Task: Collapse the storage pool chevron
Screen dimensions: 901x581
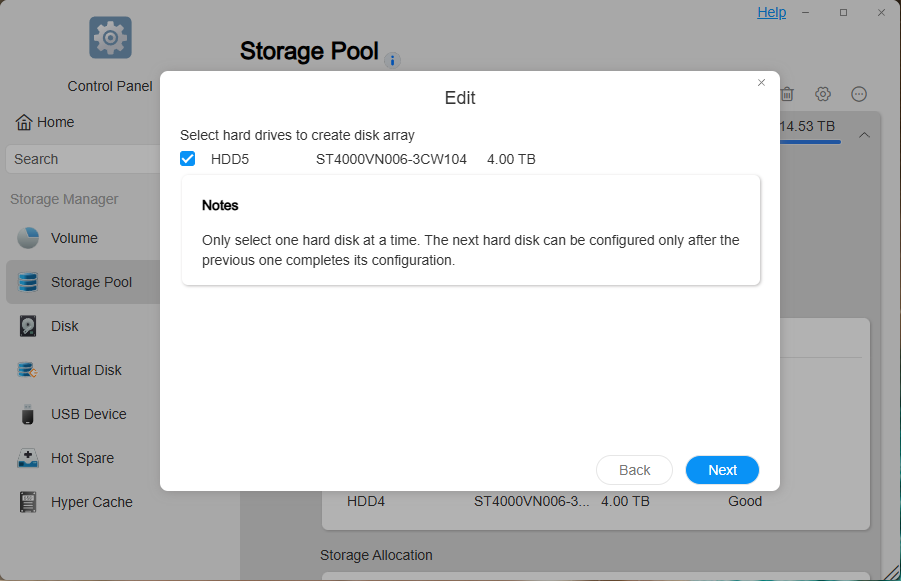Action: [x=864, y=135]
